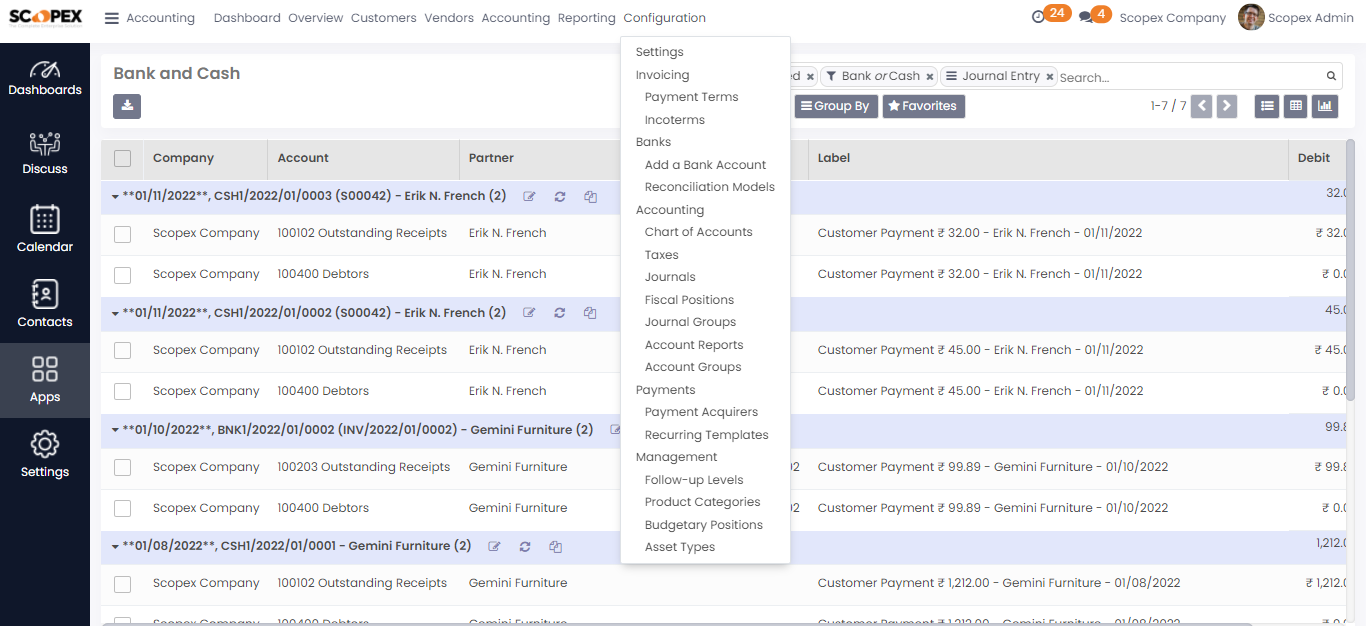This screenshot has width=1366, height=626.
Task: Choose Asset Types menu entry
Action: coord(679,547)
